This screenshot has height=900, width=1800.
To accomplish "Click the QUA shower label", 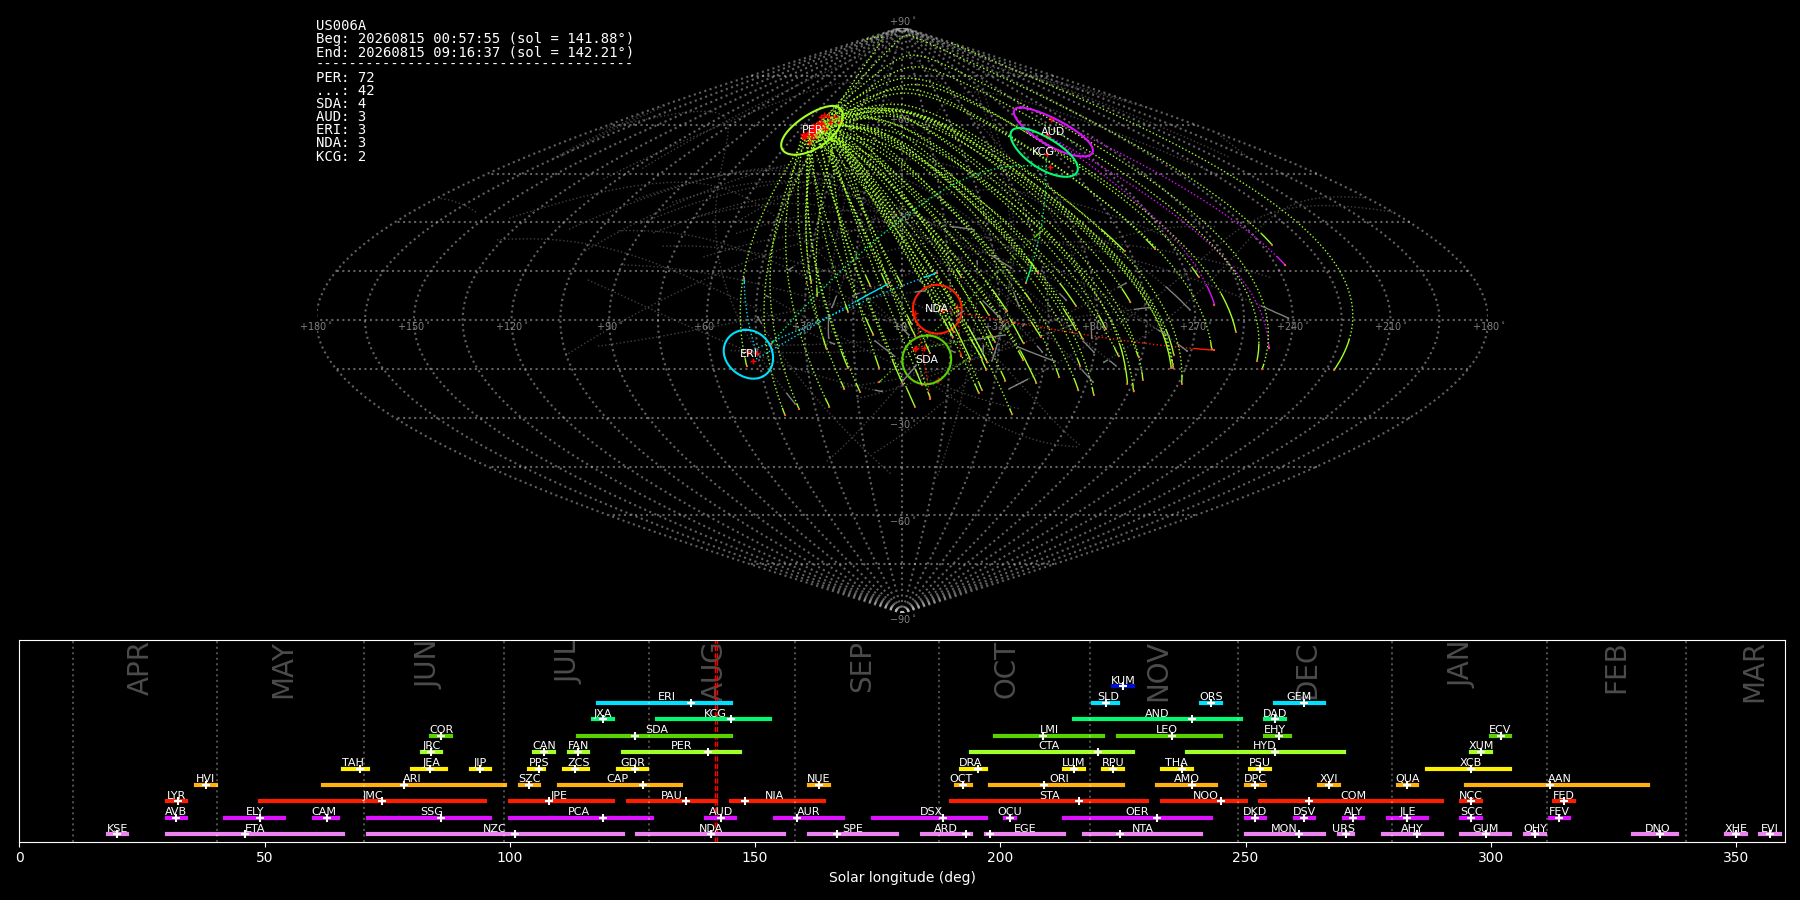I will click(x=1408, y=779).
